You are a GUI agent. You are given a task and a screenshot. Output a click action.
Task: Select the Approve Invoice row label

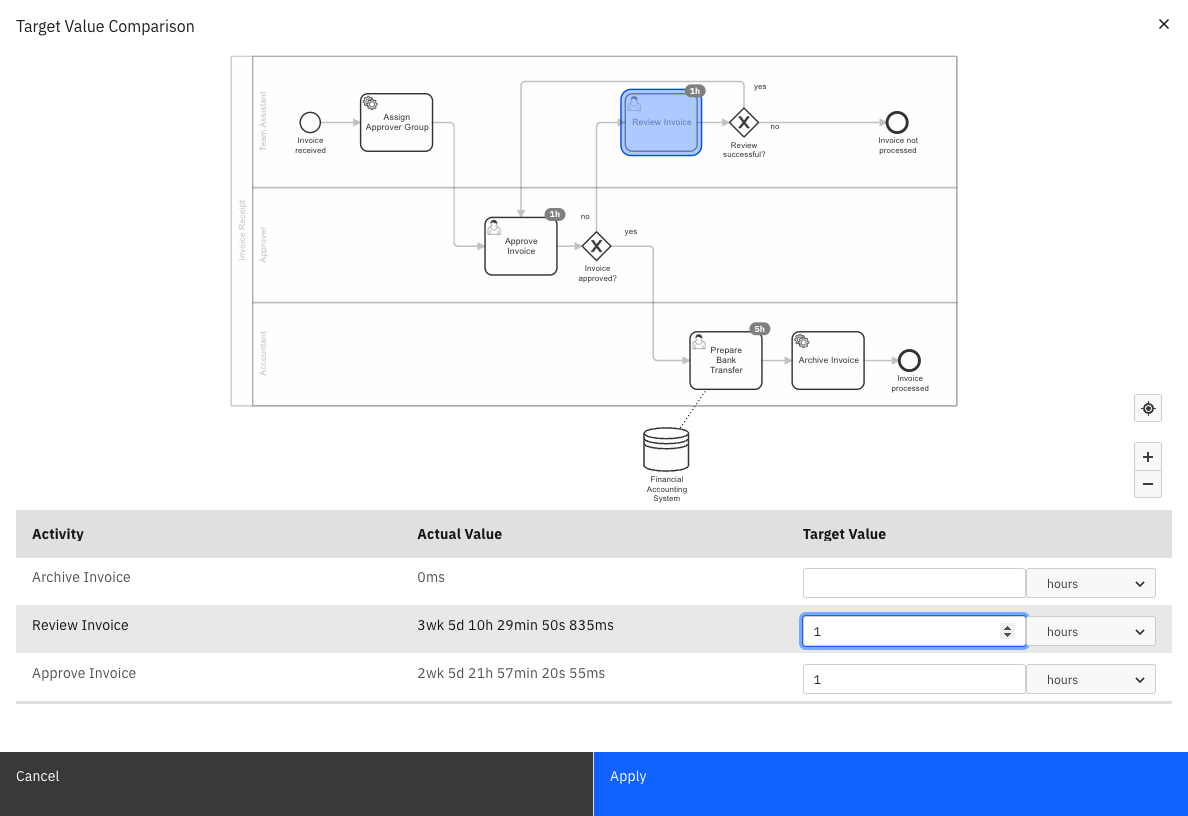84,674
